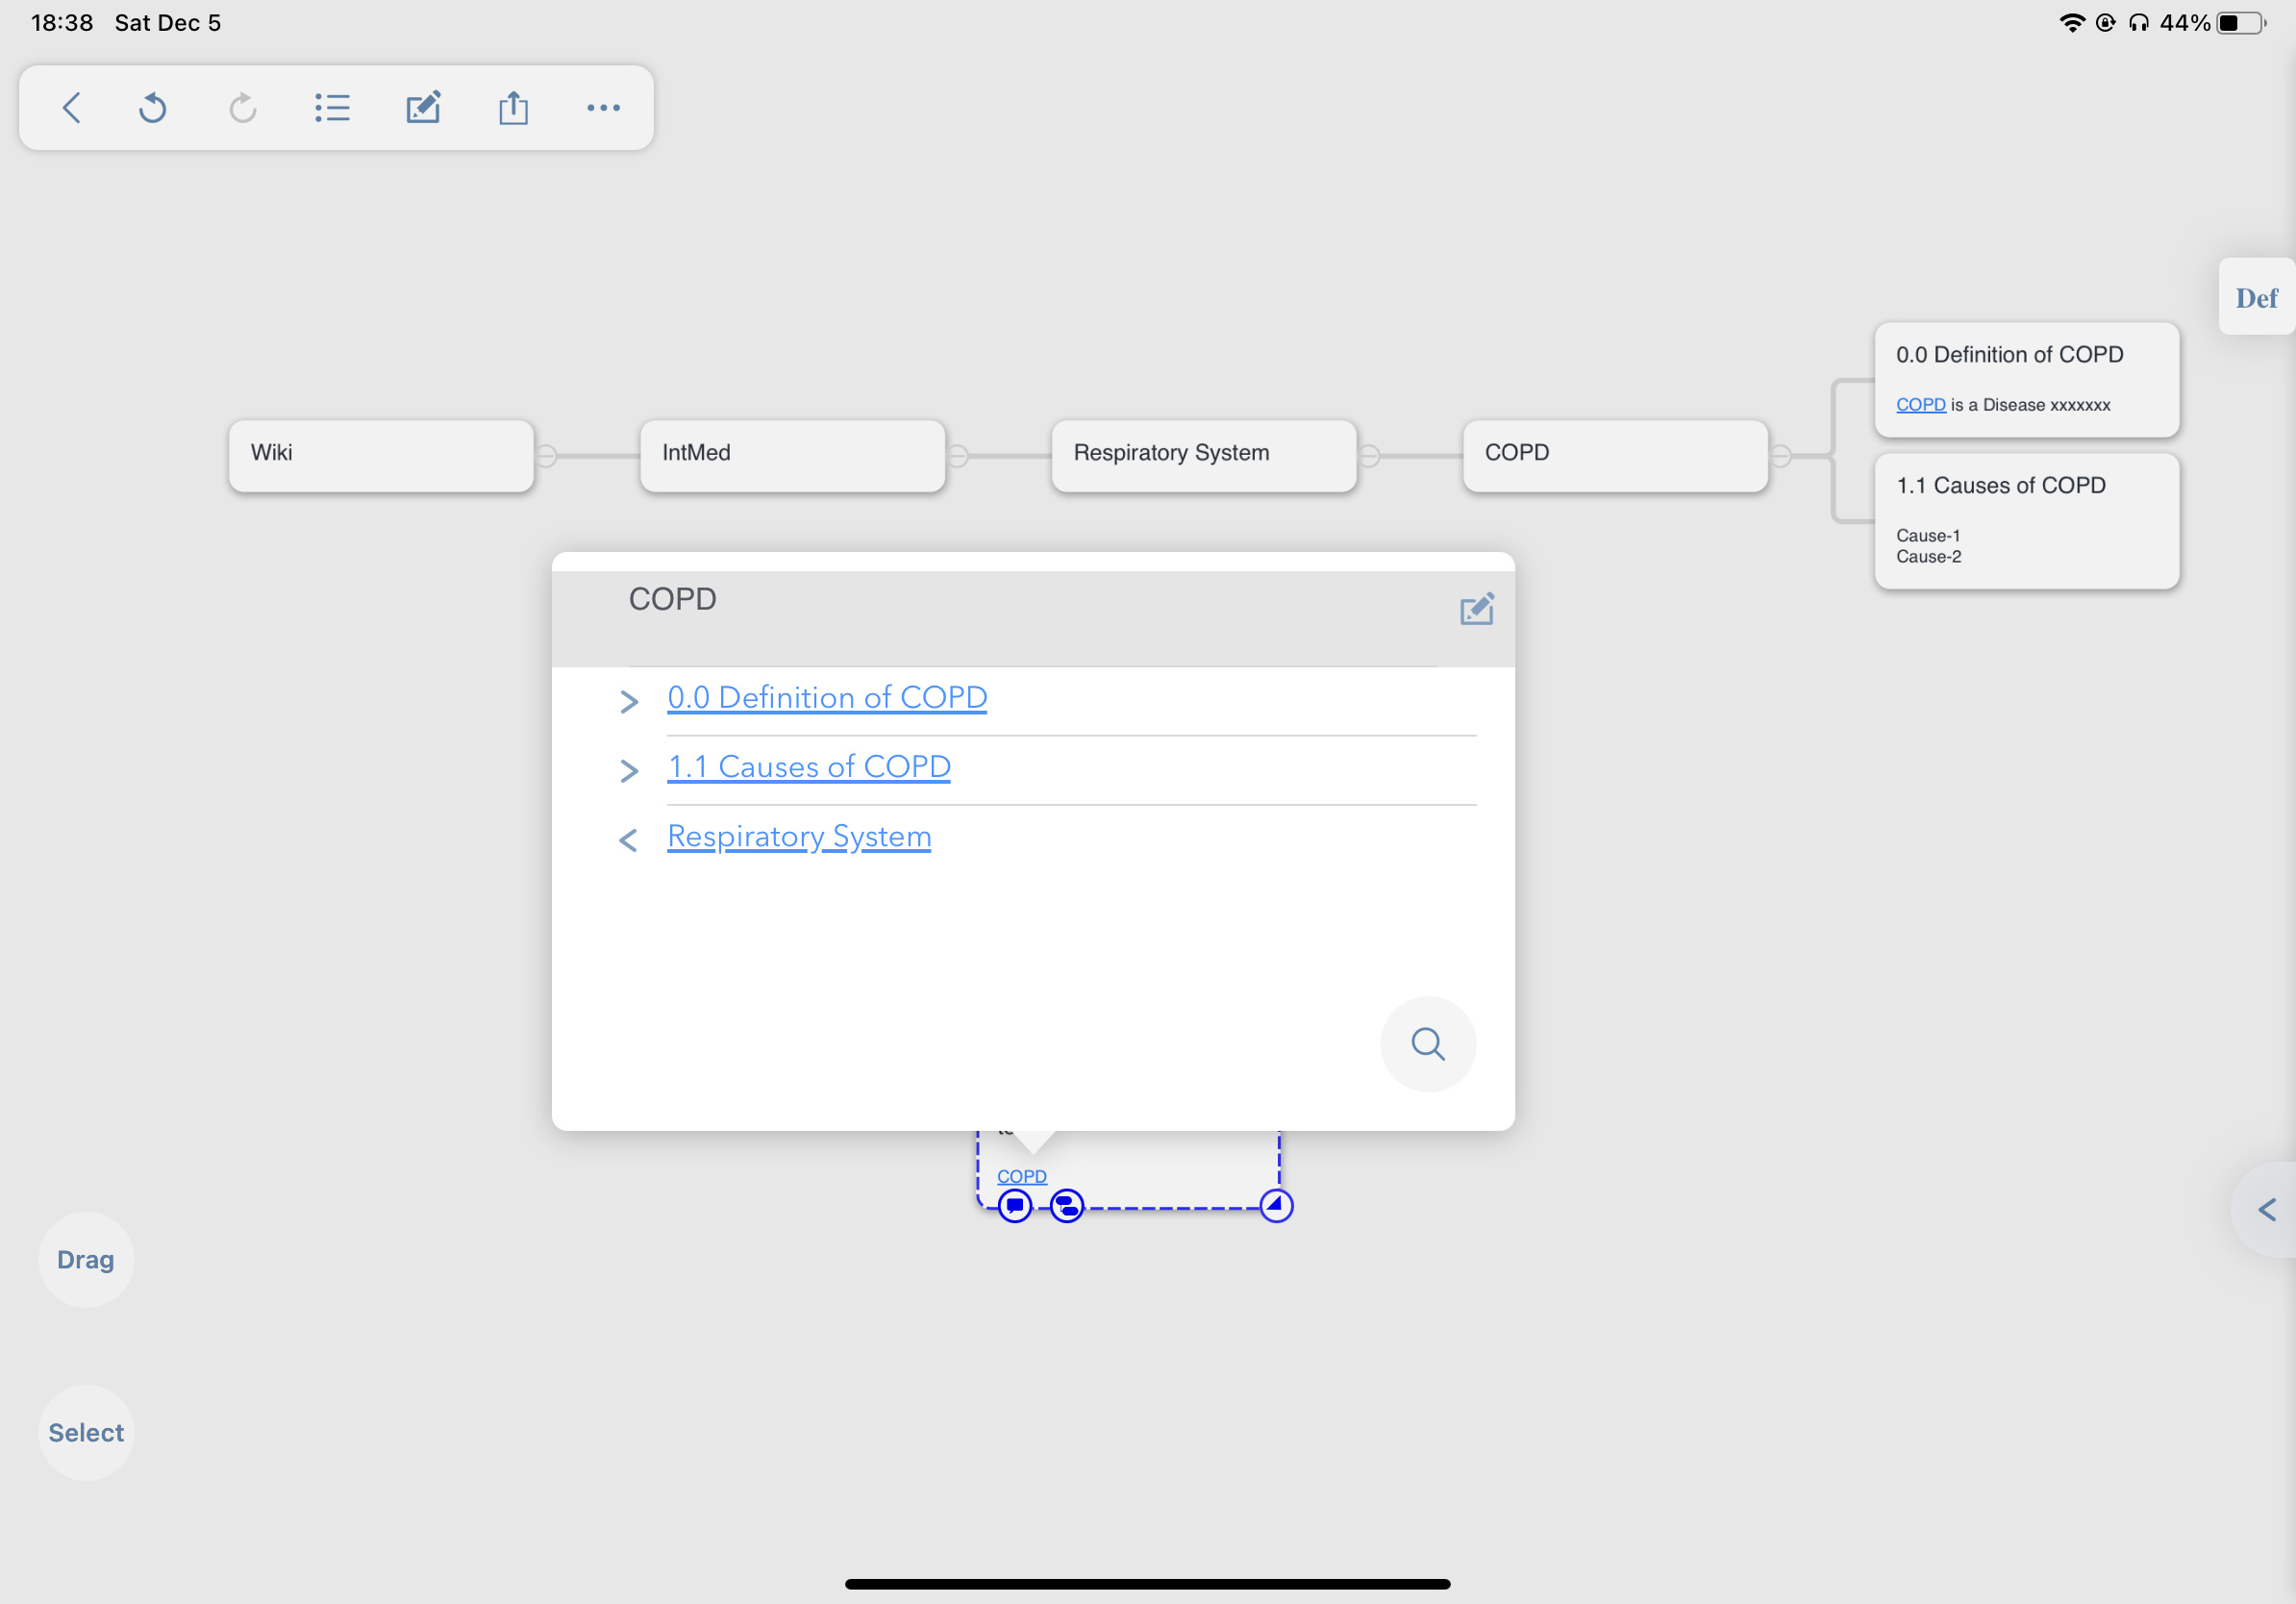Expand 1.1 Causes of COPD chevron
The height and width of the screenshot is (1604, 2296).
tap(629, 770)
